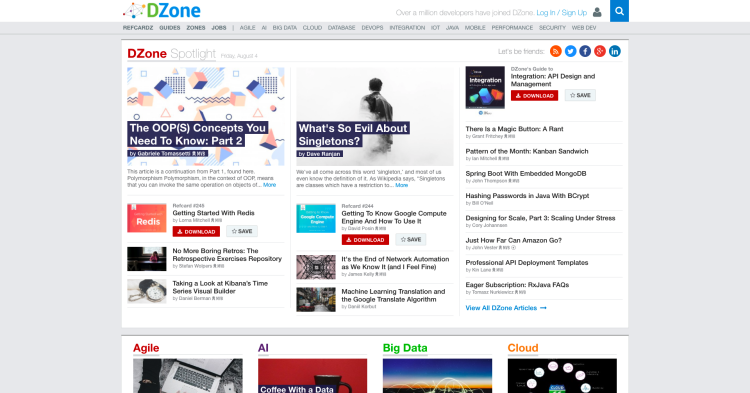The width and height of the screenshot is (750, 393).
Task: Open the Integration guide cover image
Action: click(x=485, y=87)
